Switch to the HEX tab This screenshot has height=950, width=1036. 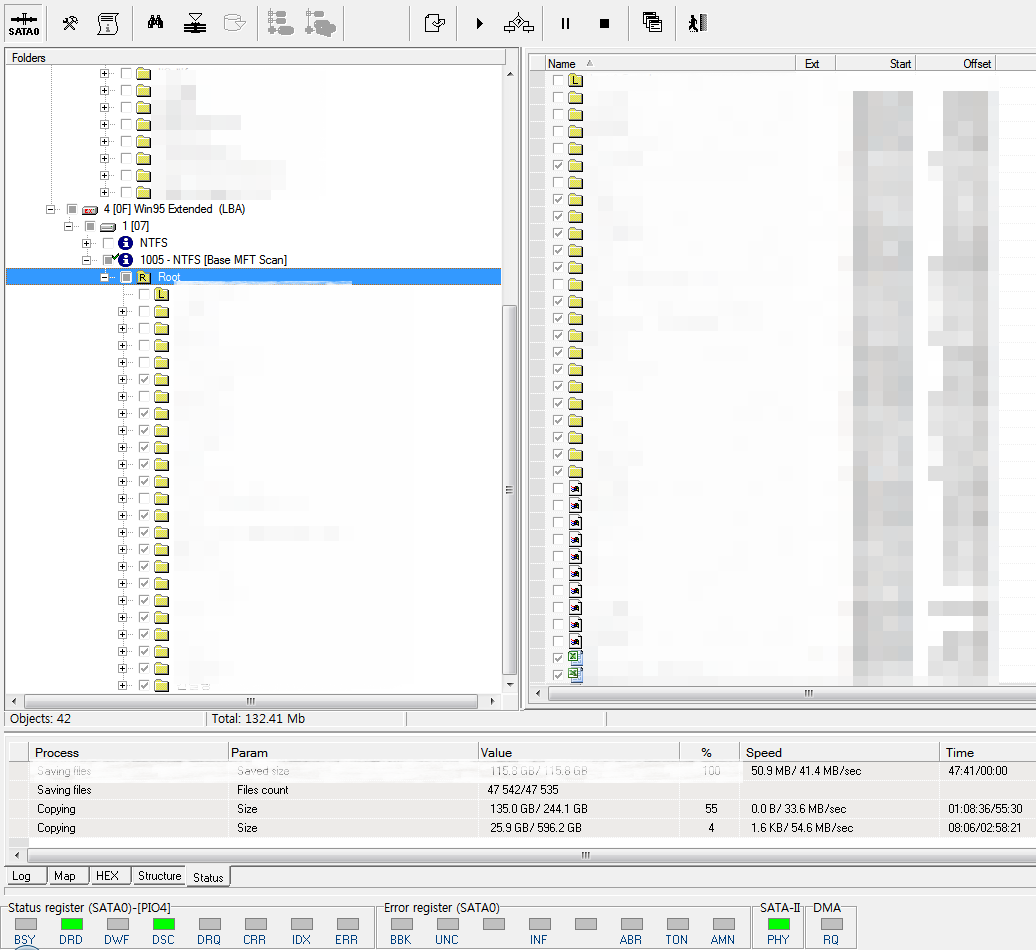pos(107,876)
